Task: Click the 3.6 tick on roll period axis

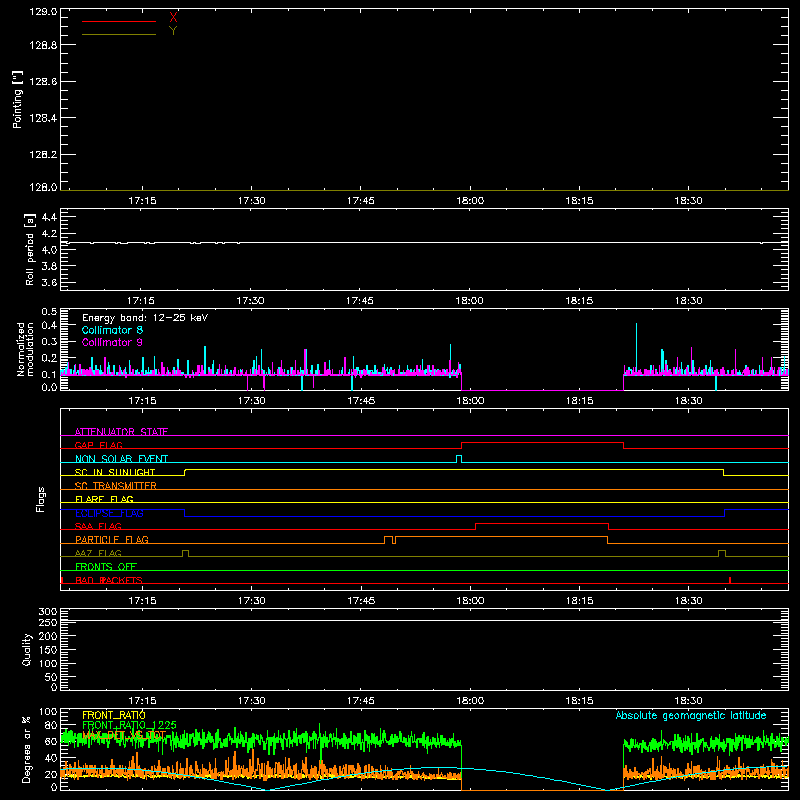Action: click(49, 282)
